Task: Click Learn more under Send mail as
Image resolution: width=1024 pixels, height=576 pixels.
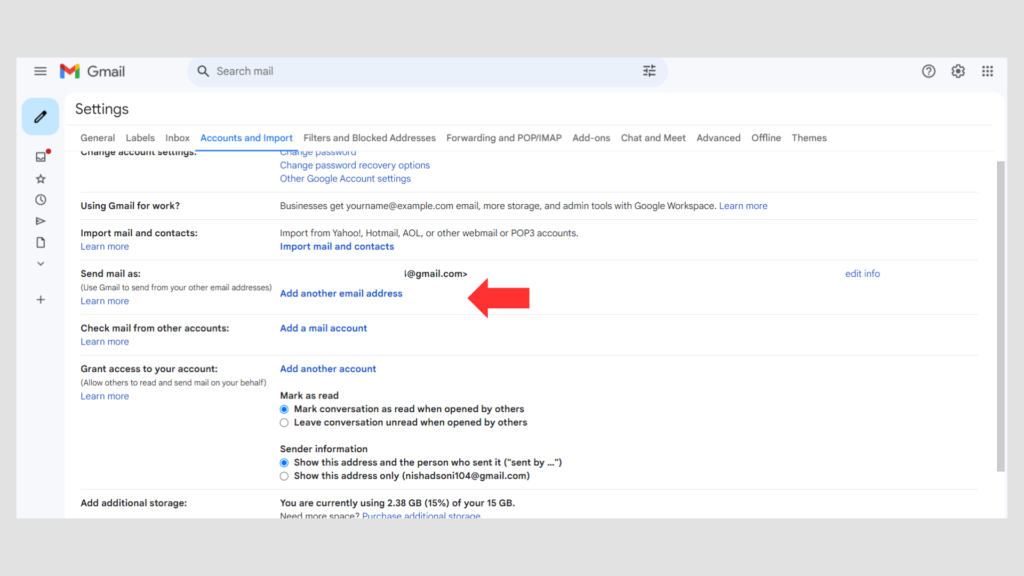Action: tap(104, 301)
